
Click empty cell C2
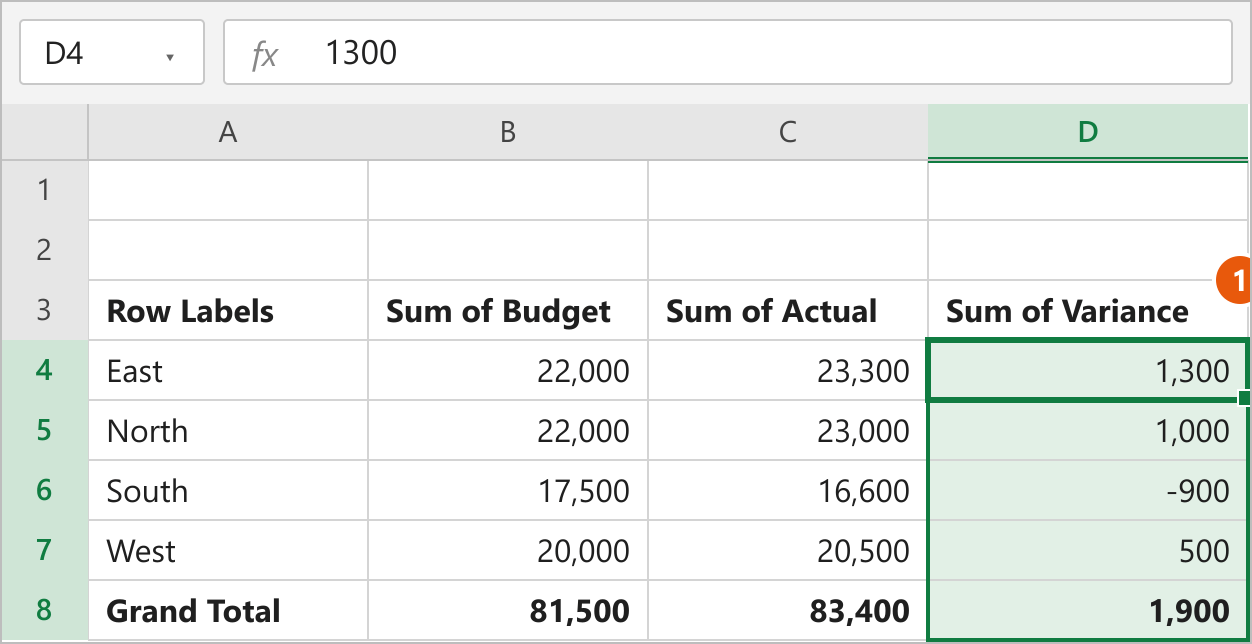(x=788, y=250)
